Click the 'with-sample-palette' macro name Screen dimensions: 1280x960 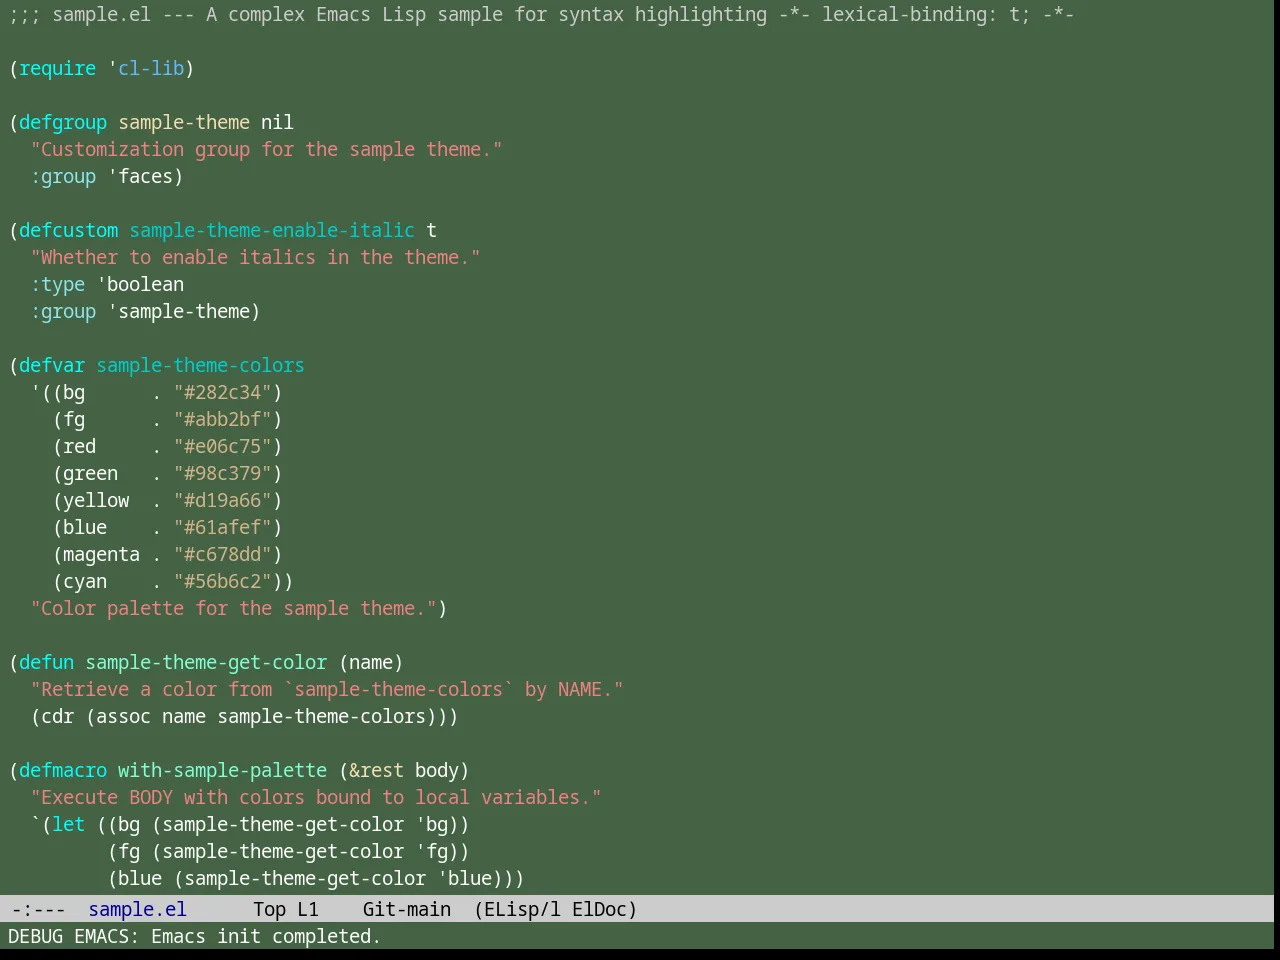pyautogui.click(x=222, y=770)
